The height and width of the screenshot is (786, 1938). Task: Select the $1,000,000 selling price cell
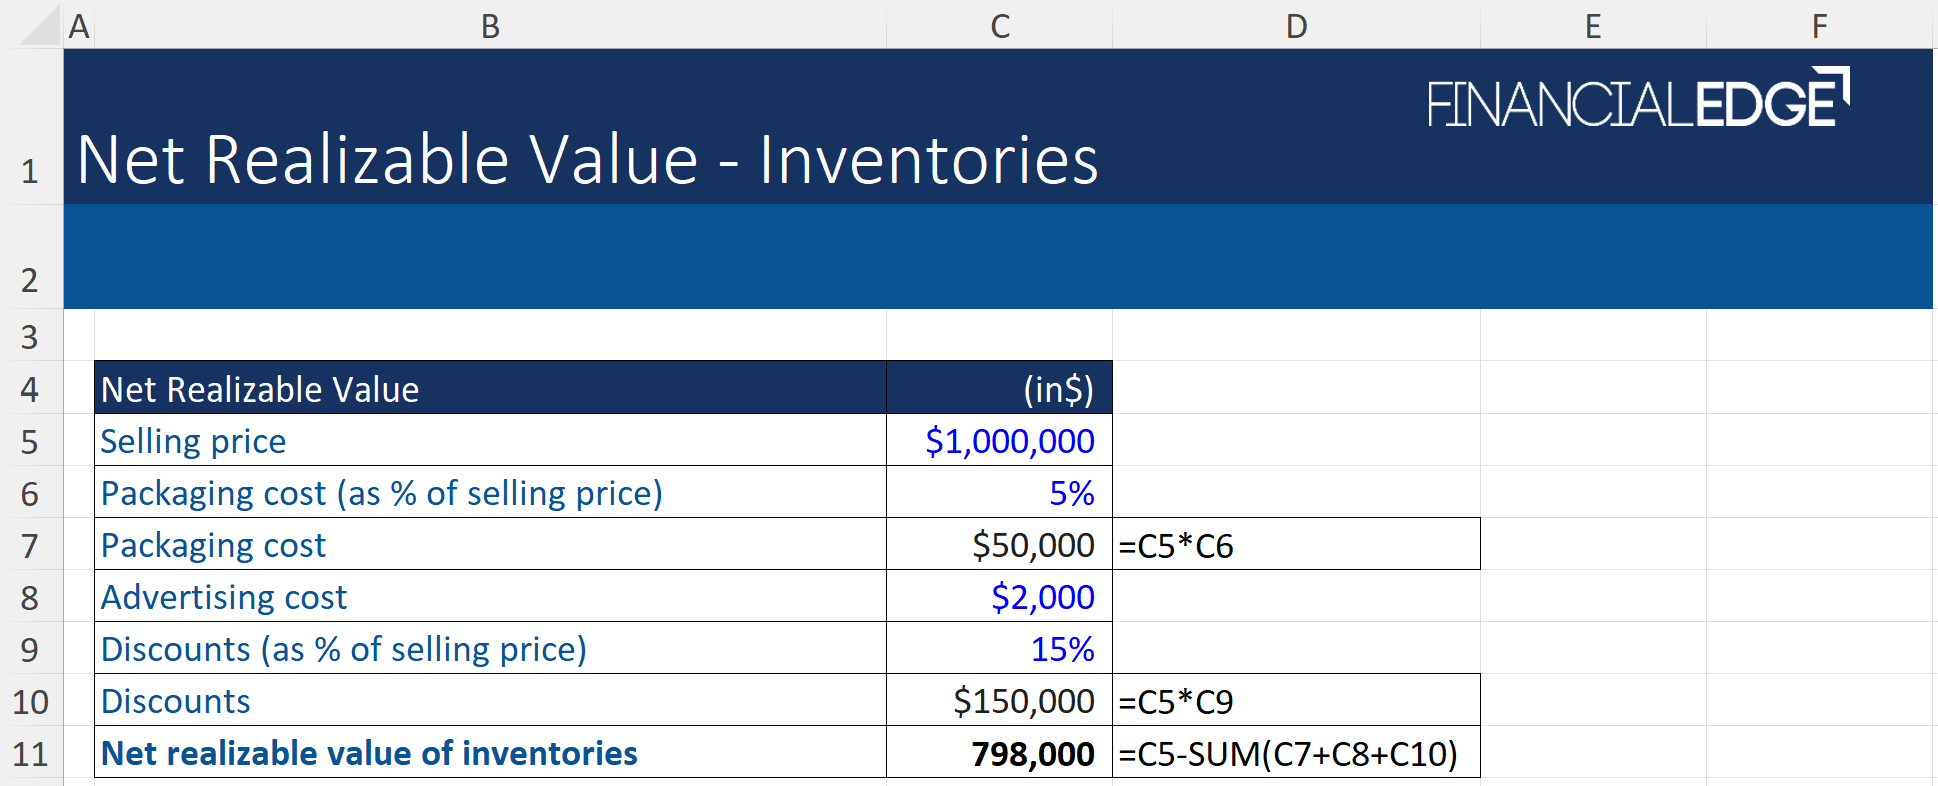point(999,441)
